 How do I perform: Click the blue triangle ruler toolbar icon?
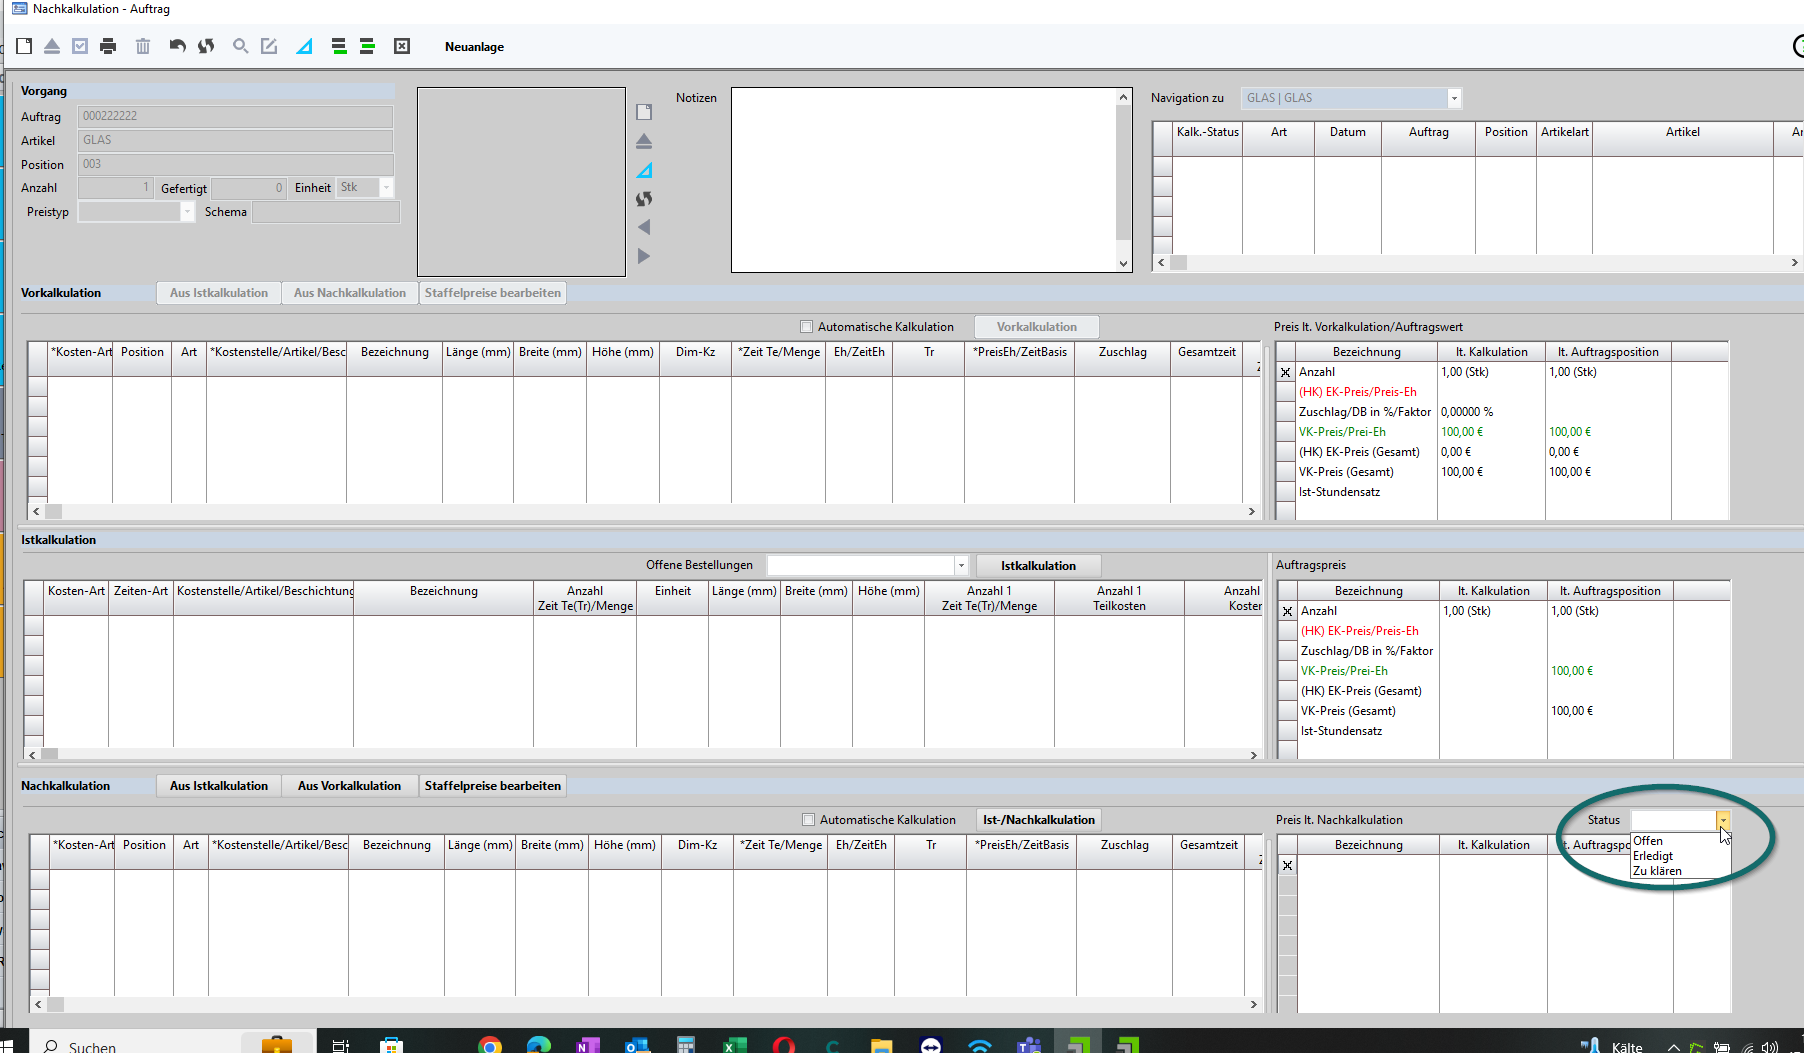click(304, 46)
